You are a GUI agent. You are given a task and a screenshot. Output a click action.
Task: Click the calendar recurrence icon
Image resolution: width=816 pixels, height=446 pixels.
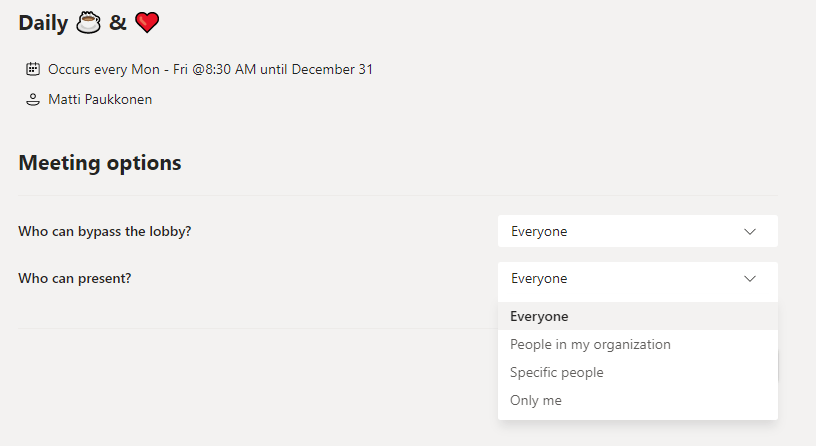(32, 69)
